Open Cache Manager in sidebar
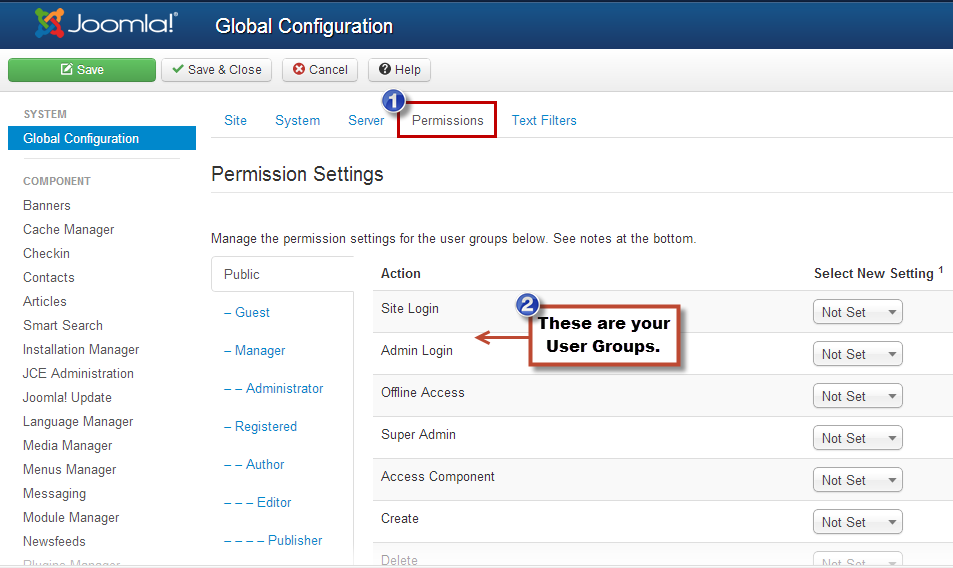953x568 pixels. [69, 230]
